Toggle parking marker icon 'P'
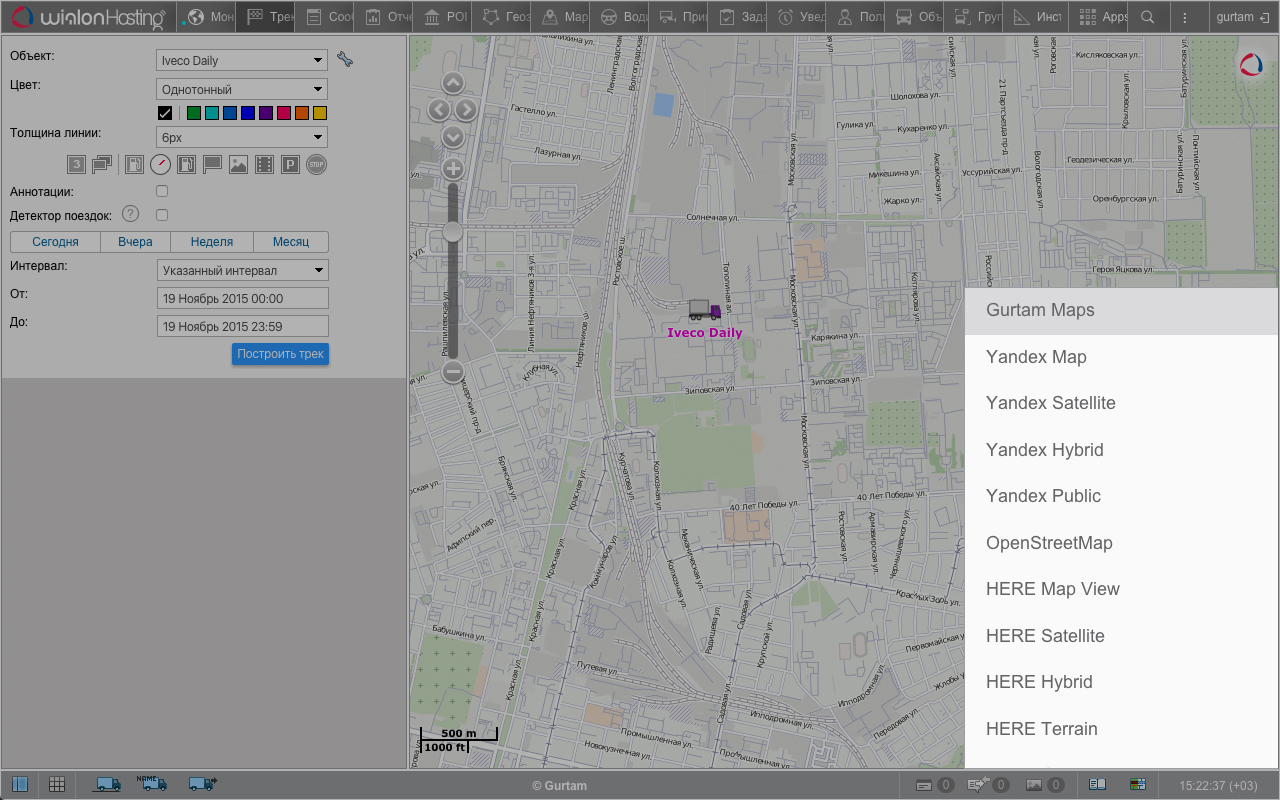 click(290, 165)
